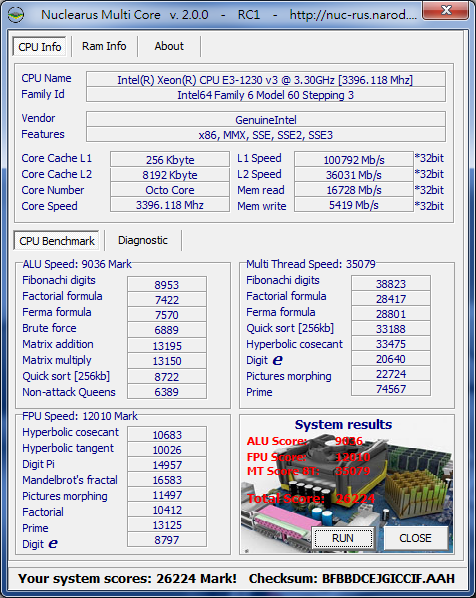Click the L1 Speed 100792 Mb/s value
This screenshot has width=476, height=598.
(354, 159)
